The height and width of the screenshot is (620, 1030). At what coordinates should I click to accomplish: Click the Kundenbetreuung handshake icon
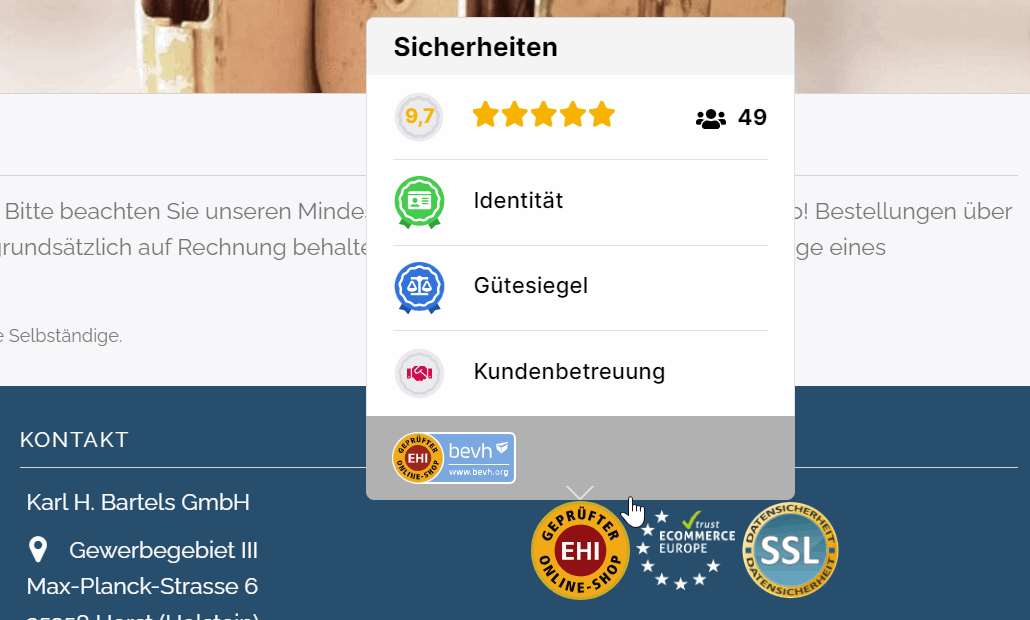point(419,373)
